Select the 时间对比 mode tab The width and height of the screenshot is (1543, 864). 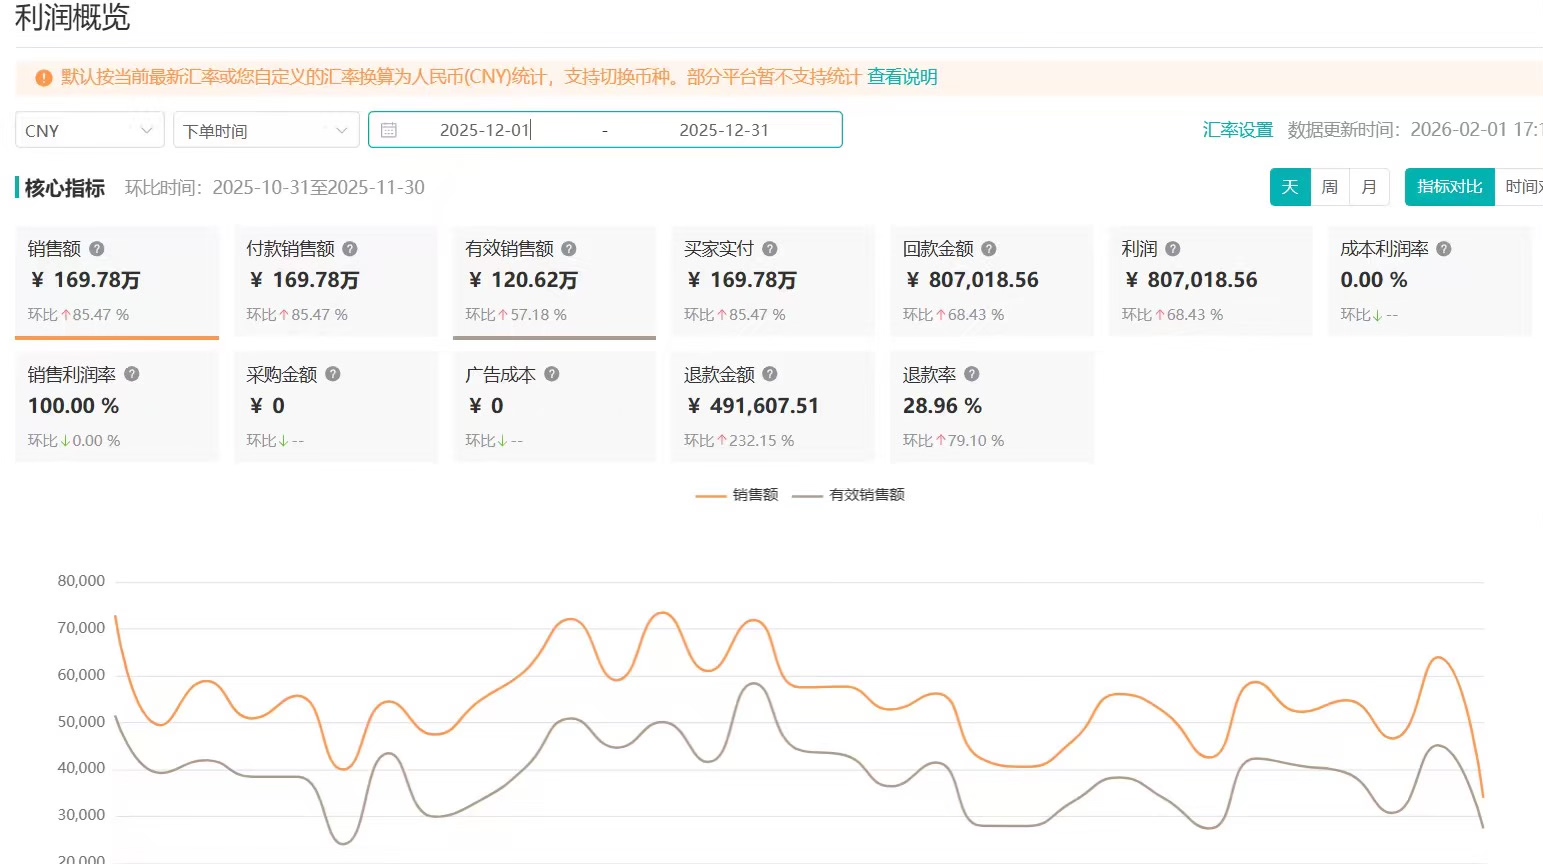pyautogui.click(x=1520, y=187)
